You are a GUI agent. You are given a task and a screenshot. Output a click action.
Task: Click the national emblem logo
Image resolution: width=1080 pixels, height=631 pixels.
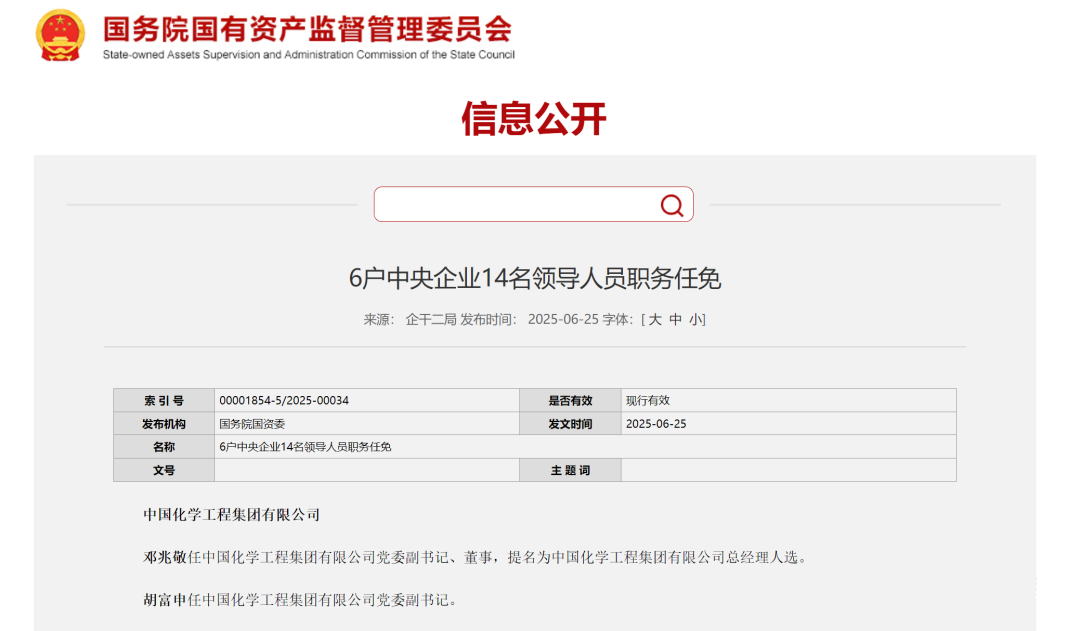[60, 36]
